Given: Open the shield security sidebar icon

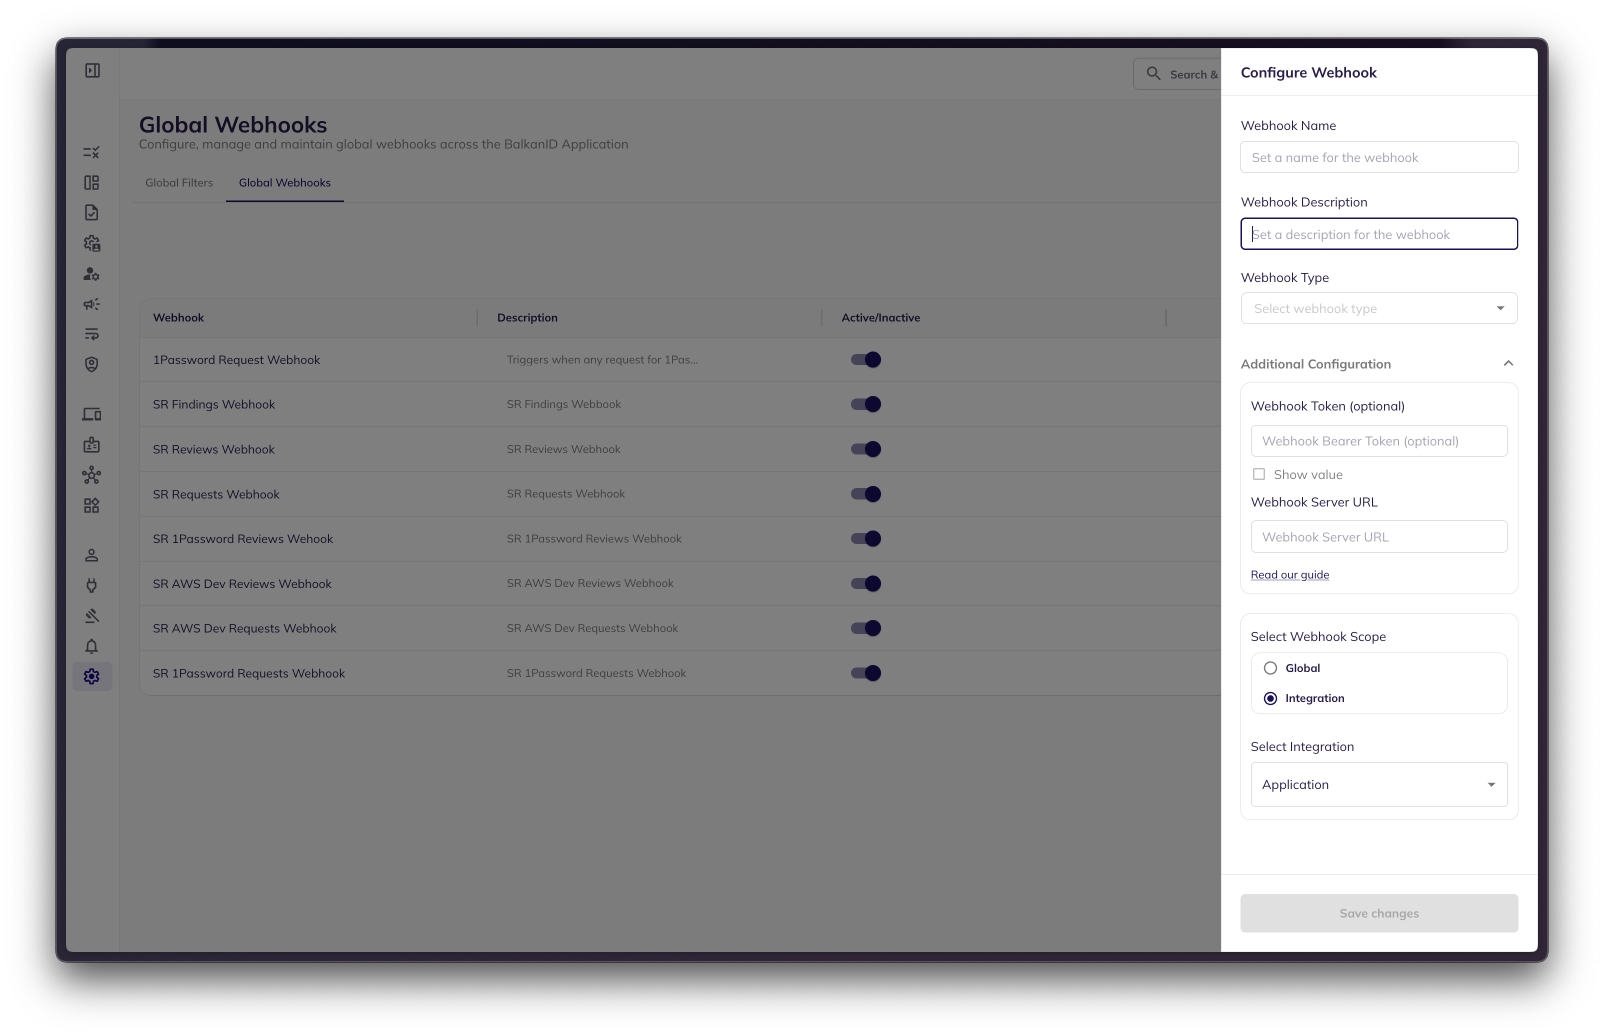Looking at the screenshot, I should tap(92, 365).
